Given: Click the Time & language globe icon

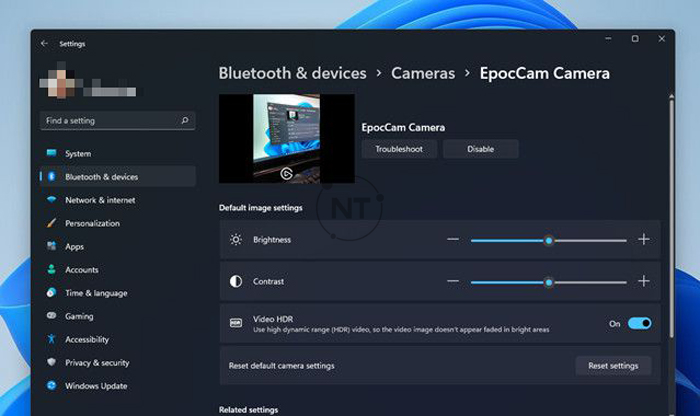Looking at the screenshot, I should tap(51, 292).
